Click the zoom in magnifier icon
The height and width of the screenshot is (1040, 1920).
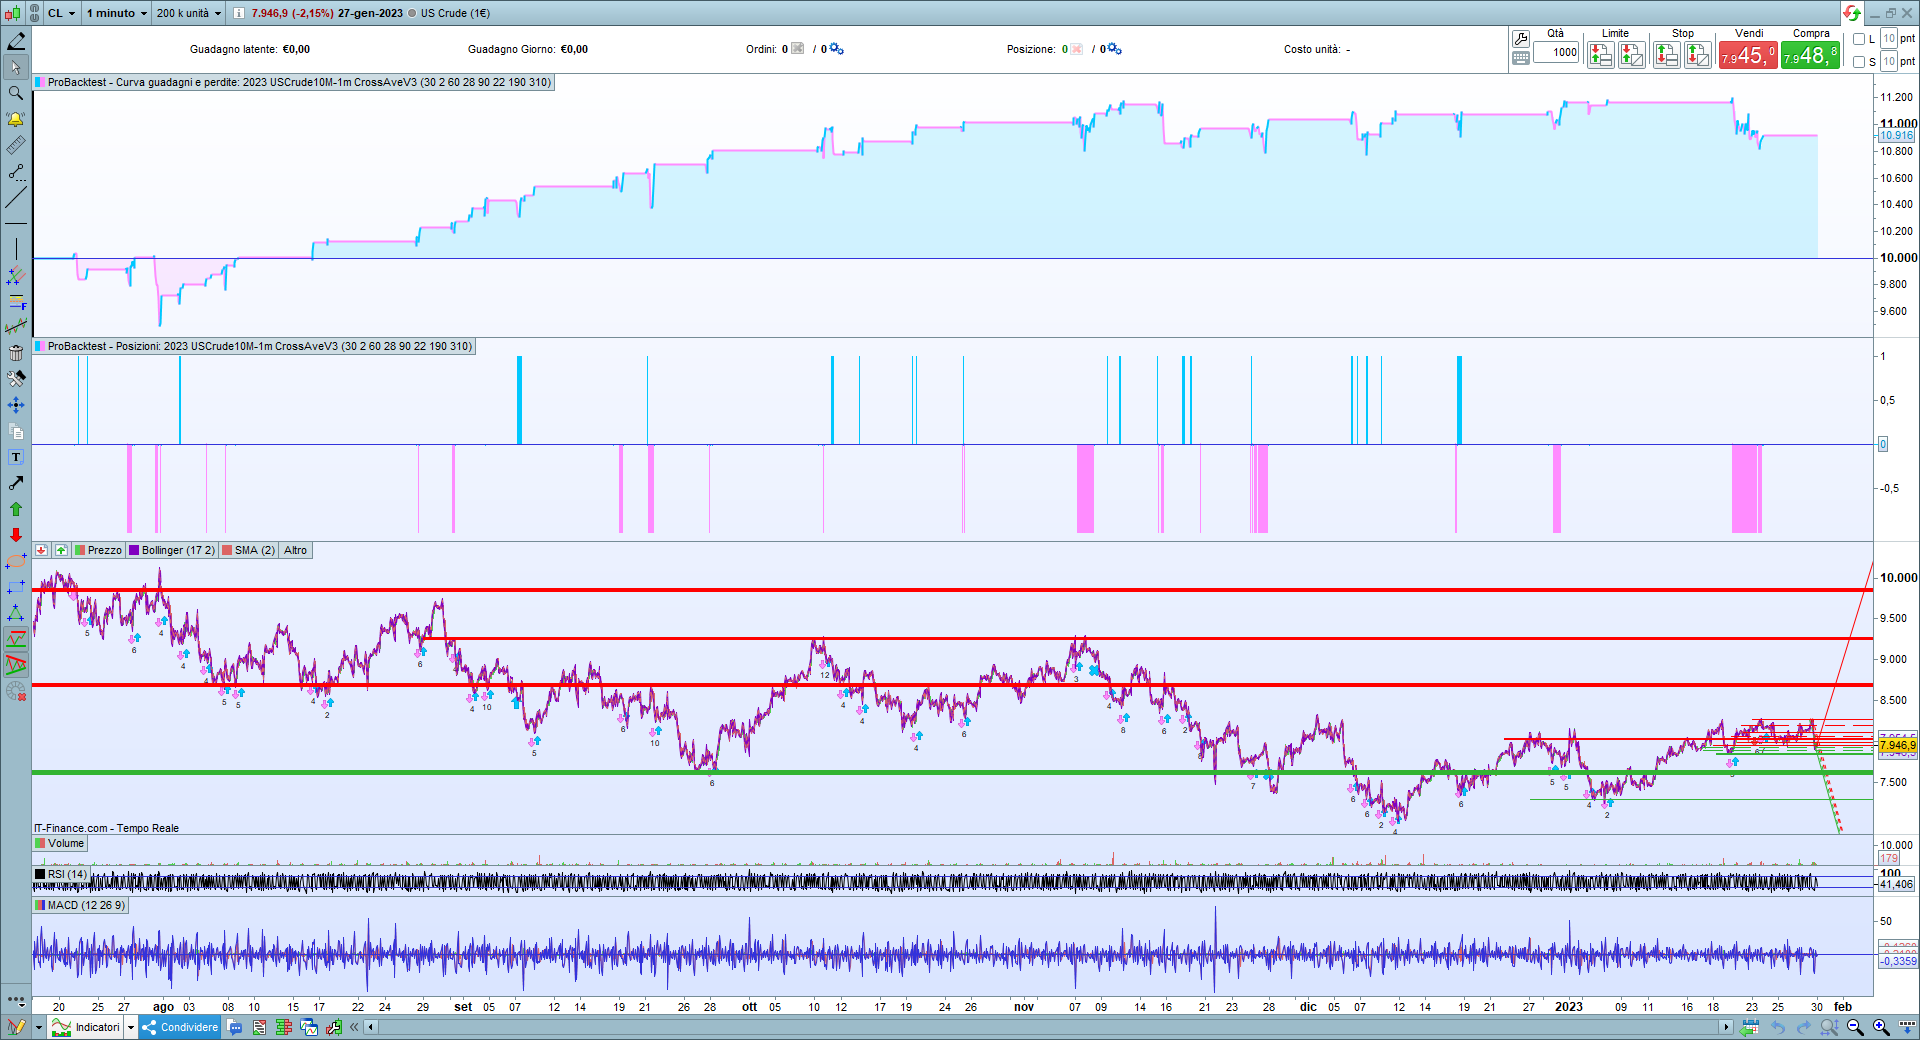click(1881, 1027)
